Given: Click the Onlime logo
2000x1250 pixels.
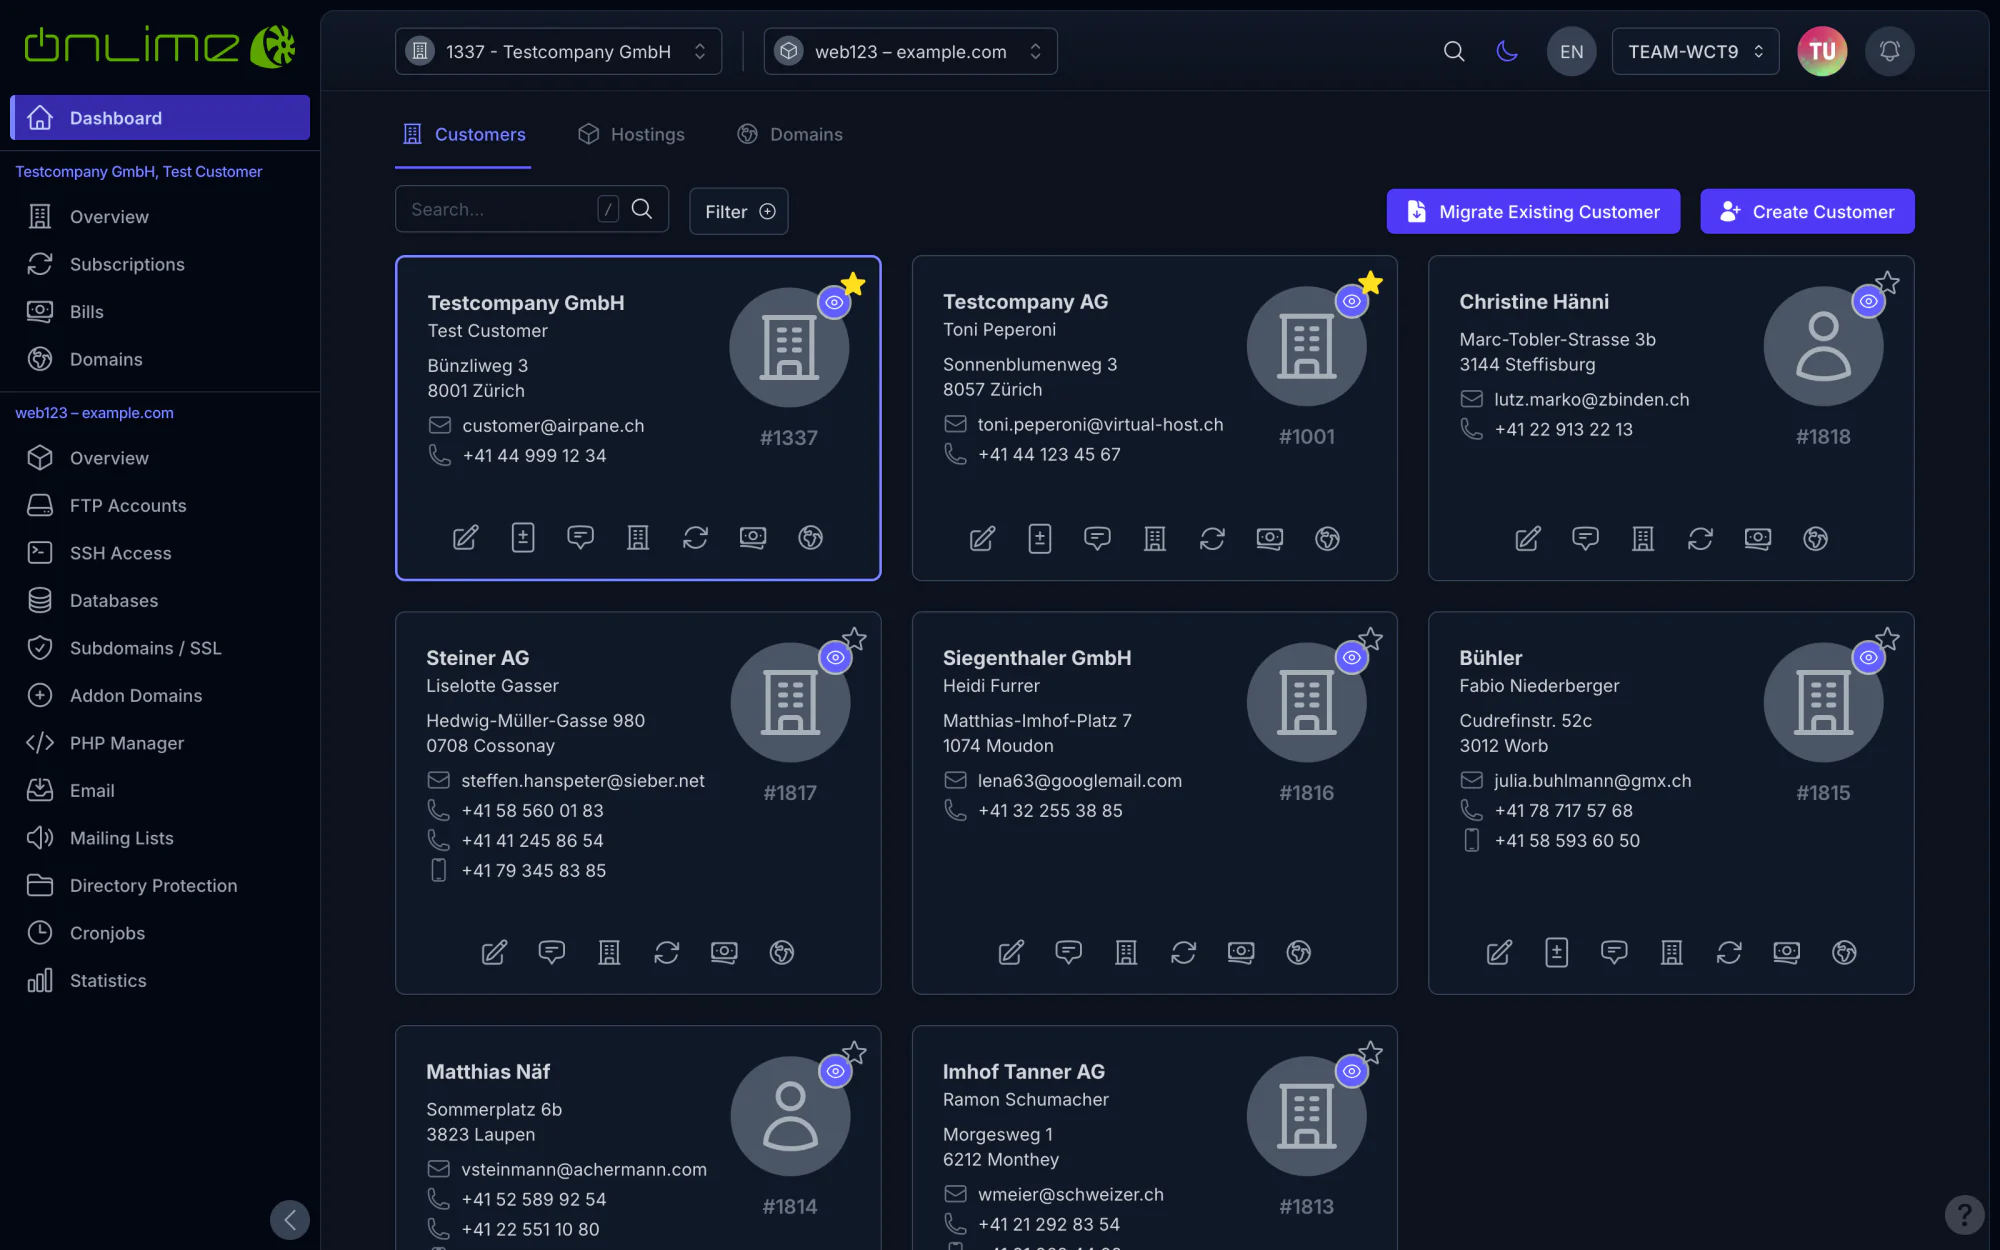Looking at the screenshot, I should [x=160, y=46].
